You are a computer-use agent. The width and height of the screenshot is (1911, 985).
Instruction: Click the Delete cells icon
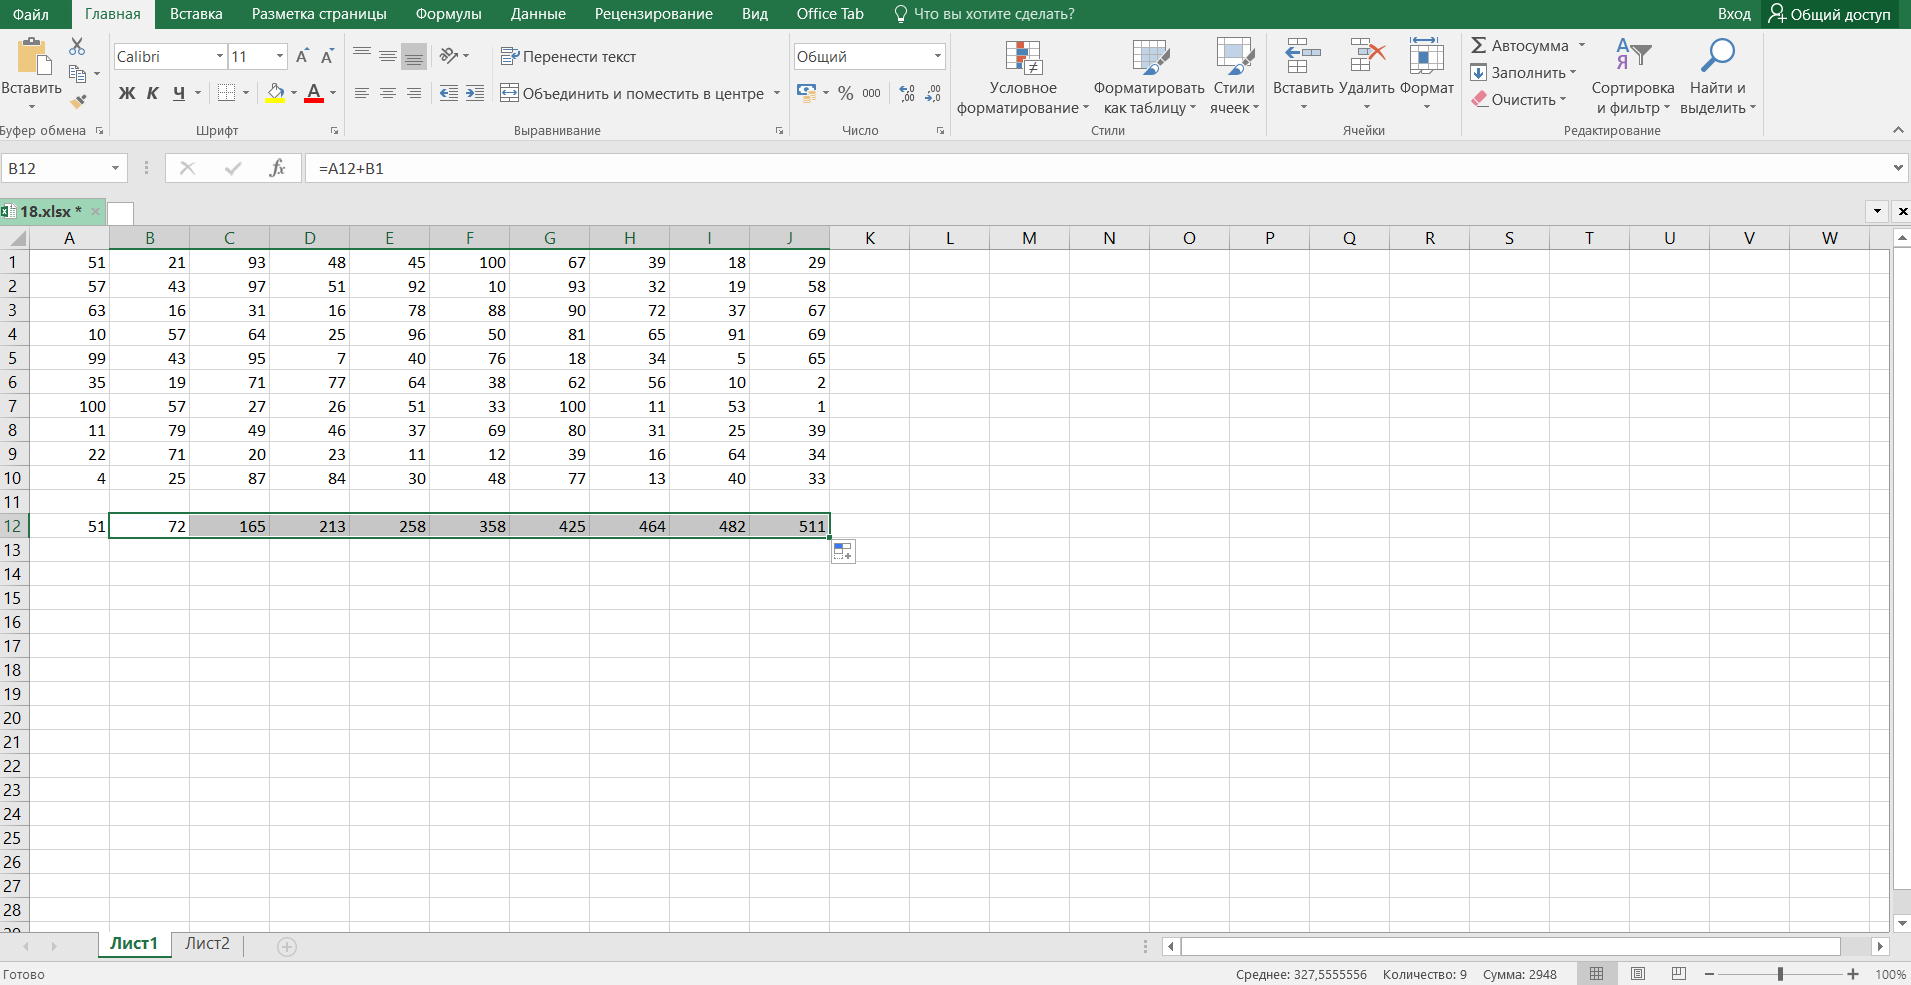(1367, 56)
